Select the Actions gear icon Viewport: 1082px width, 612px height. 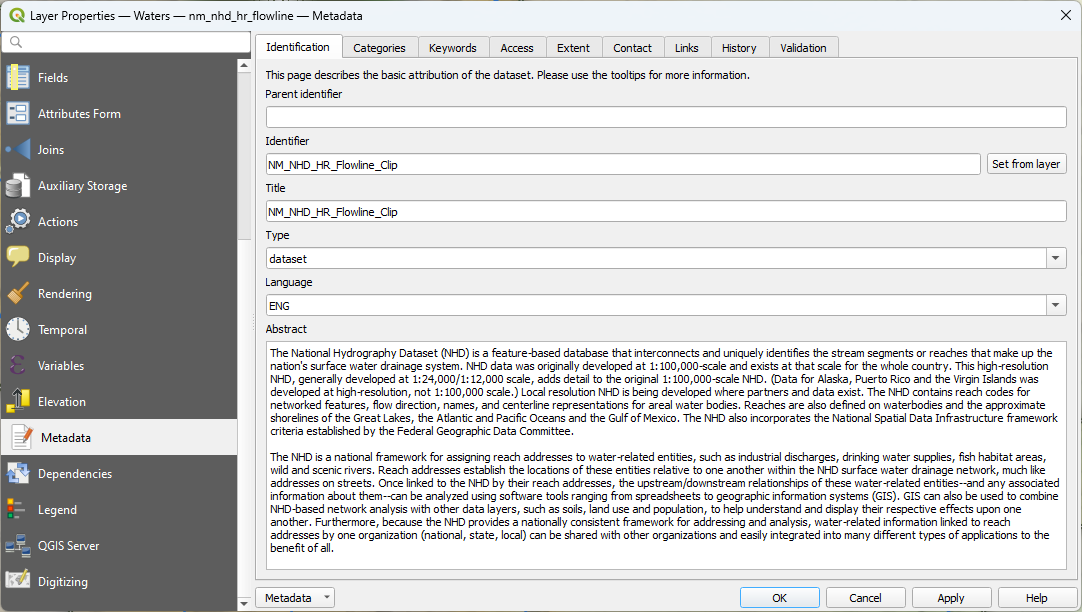18,221
